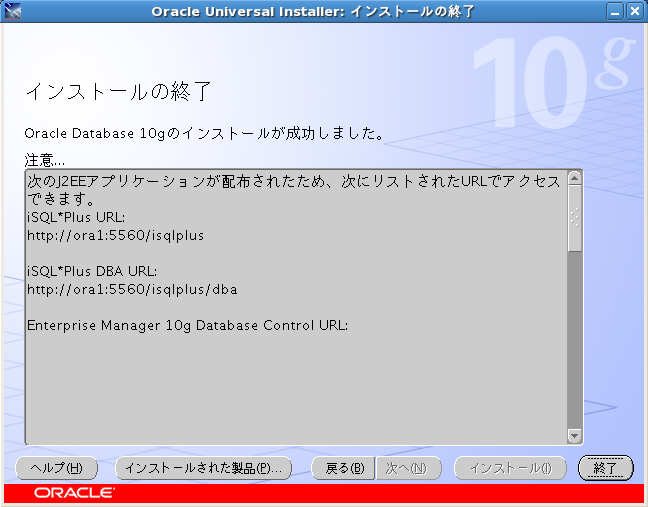Image resolution: width=648 pixels, height=507 pixels.
Task: Exit installer with the 終了 button
Action: (605, 468)
